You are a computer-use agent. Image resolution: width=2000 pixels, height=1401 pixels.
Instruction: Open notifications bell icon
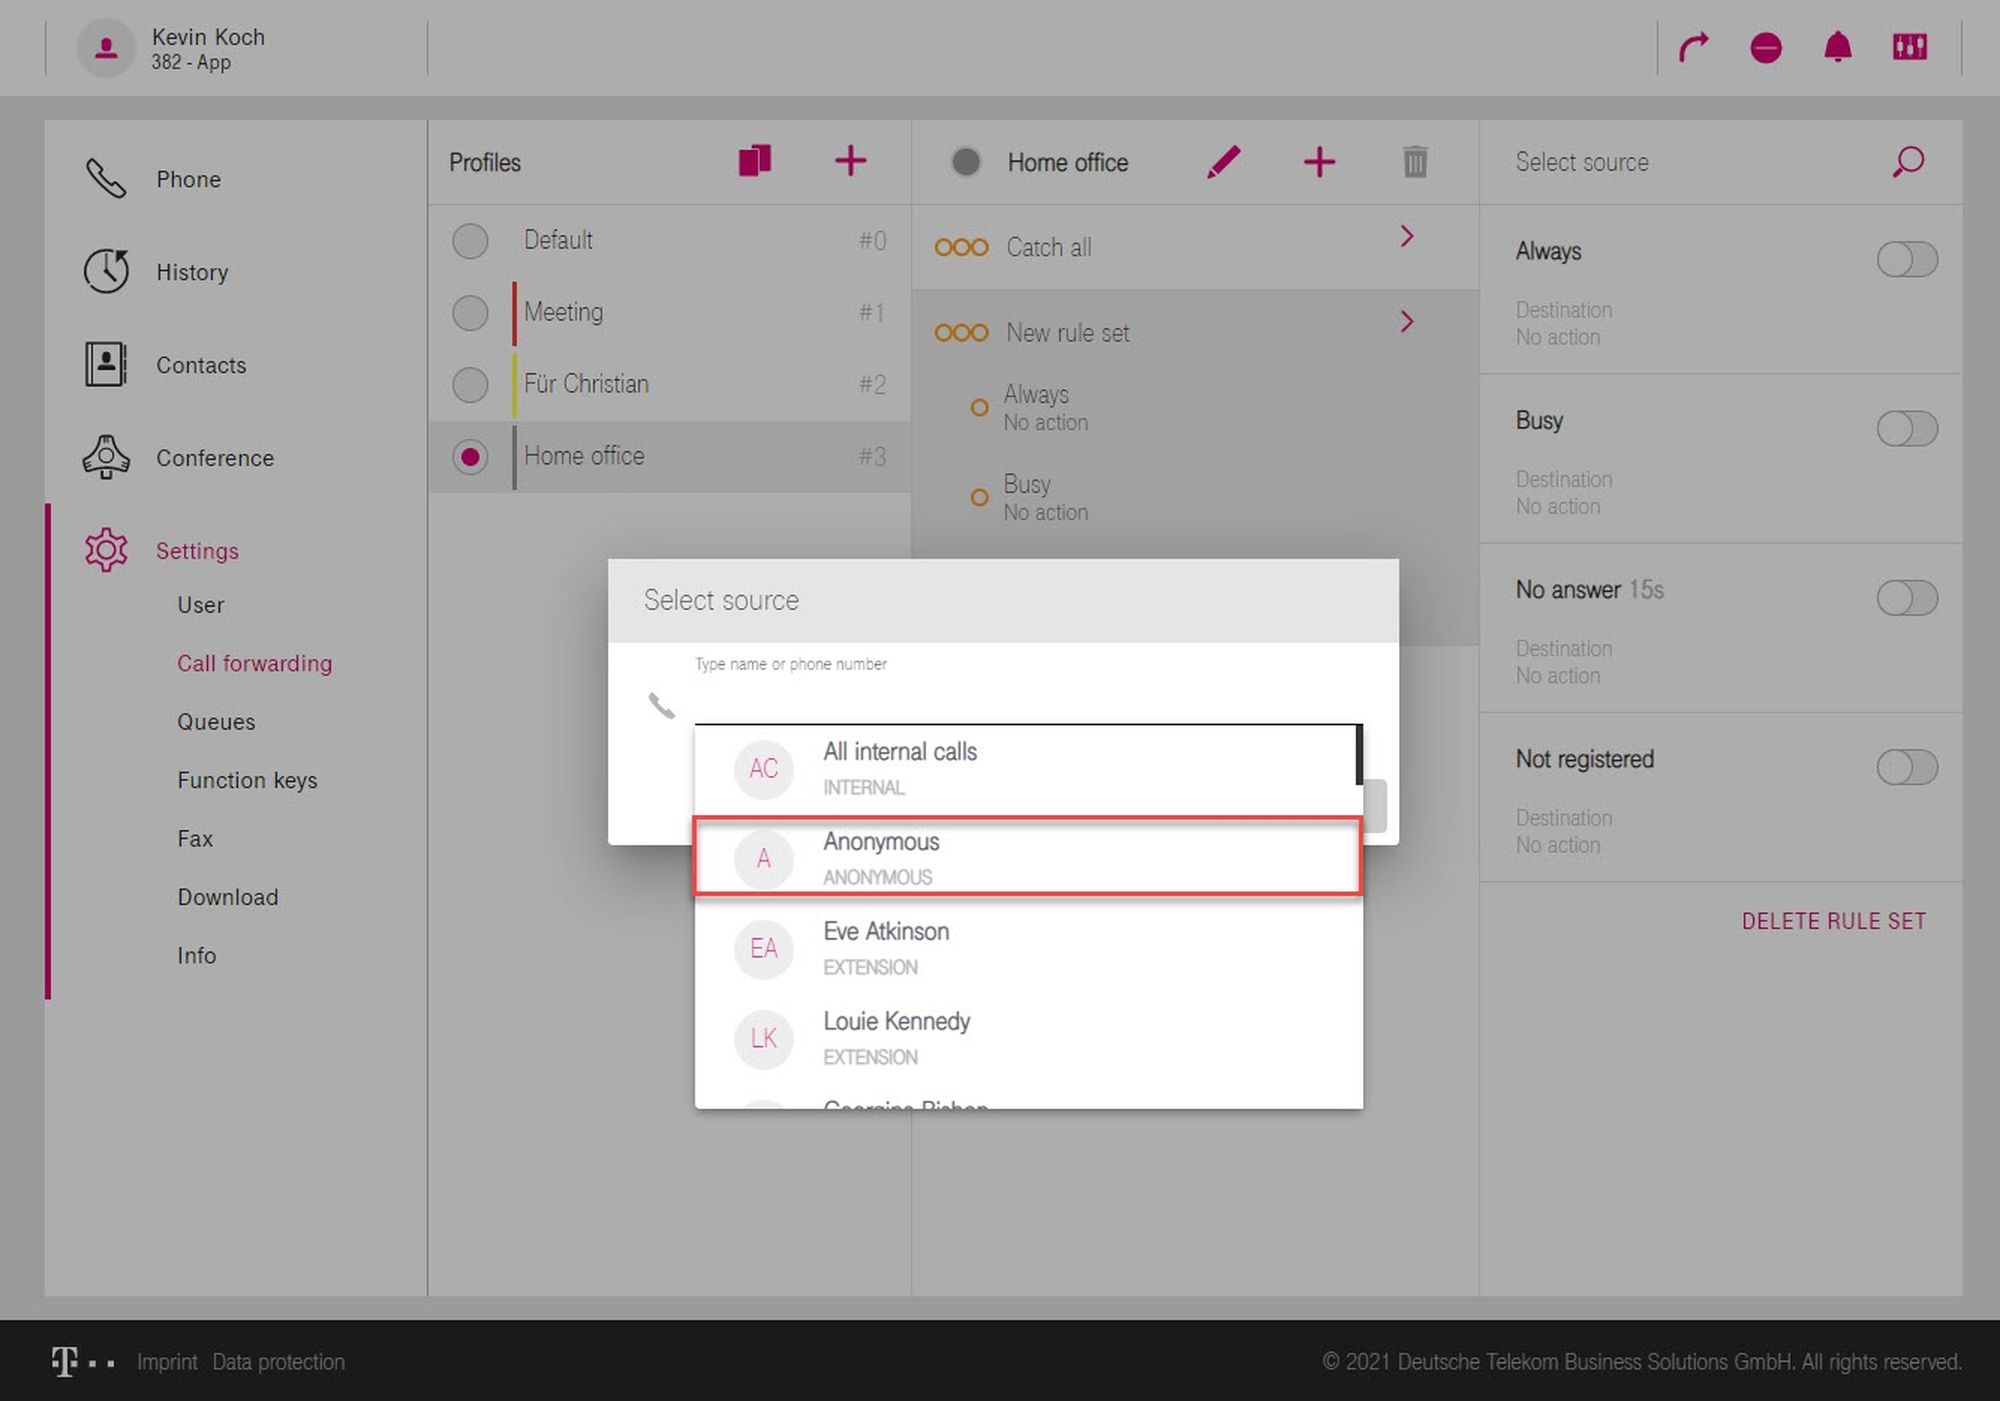point(1837,47)
